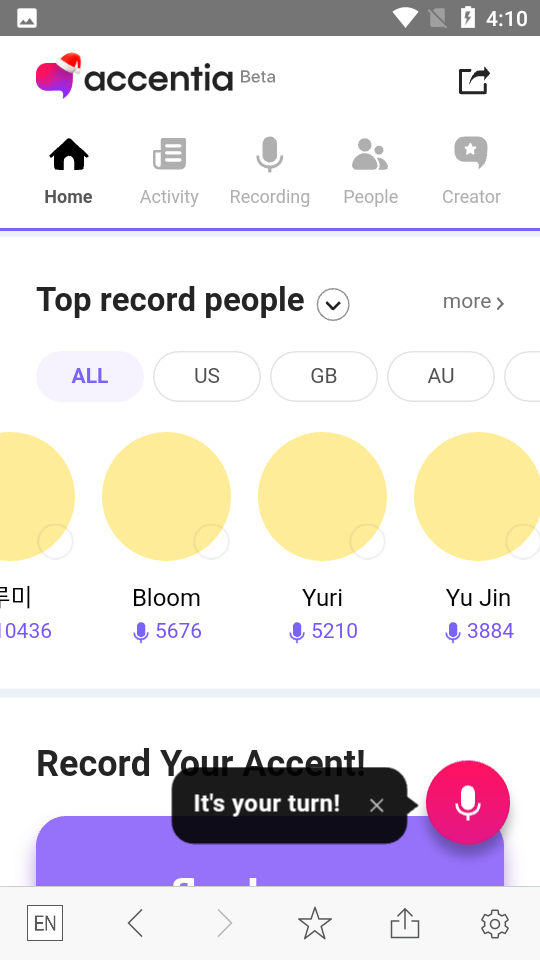Tap the battery status icon
Viewport: 540px width, 960px height.
click(468, 18)
